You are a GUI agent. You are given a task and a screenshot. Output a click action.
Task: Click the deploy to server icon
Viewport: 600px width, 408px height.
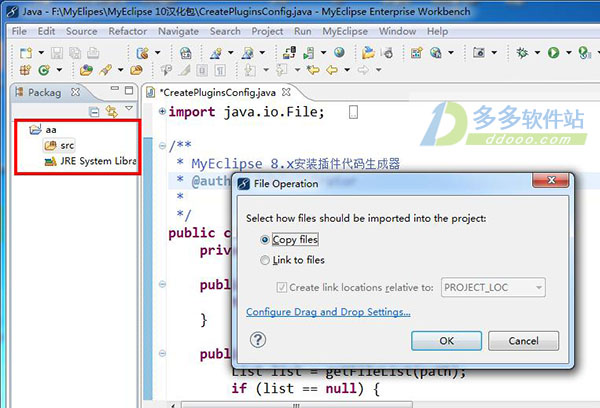tap(289, 53)
